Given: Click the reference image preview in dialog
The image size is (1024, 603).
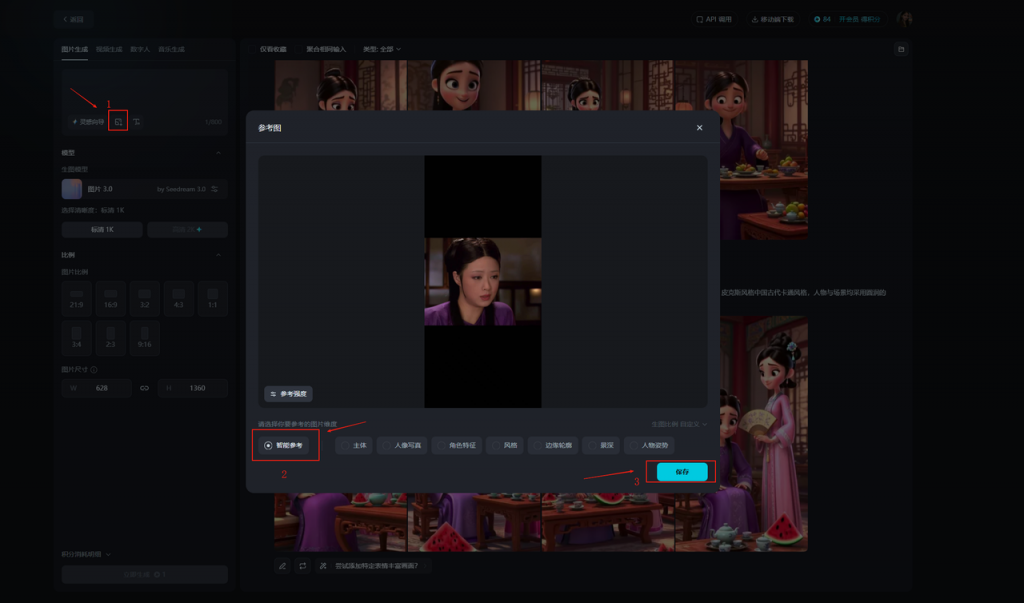Looking at the screenshot, I should pos(483,282).
